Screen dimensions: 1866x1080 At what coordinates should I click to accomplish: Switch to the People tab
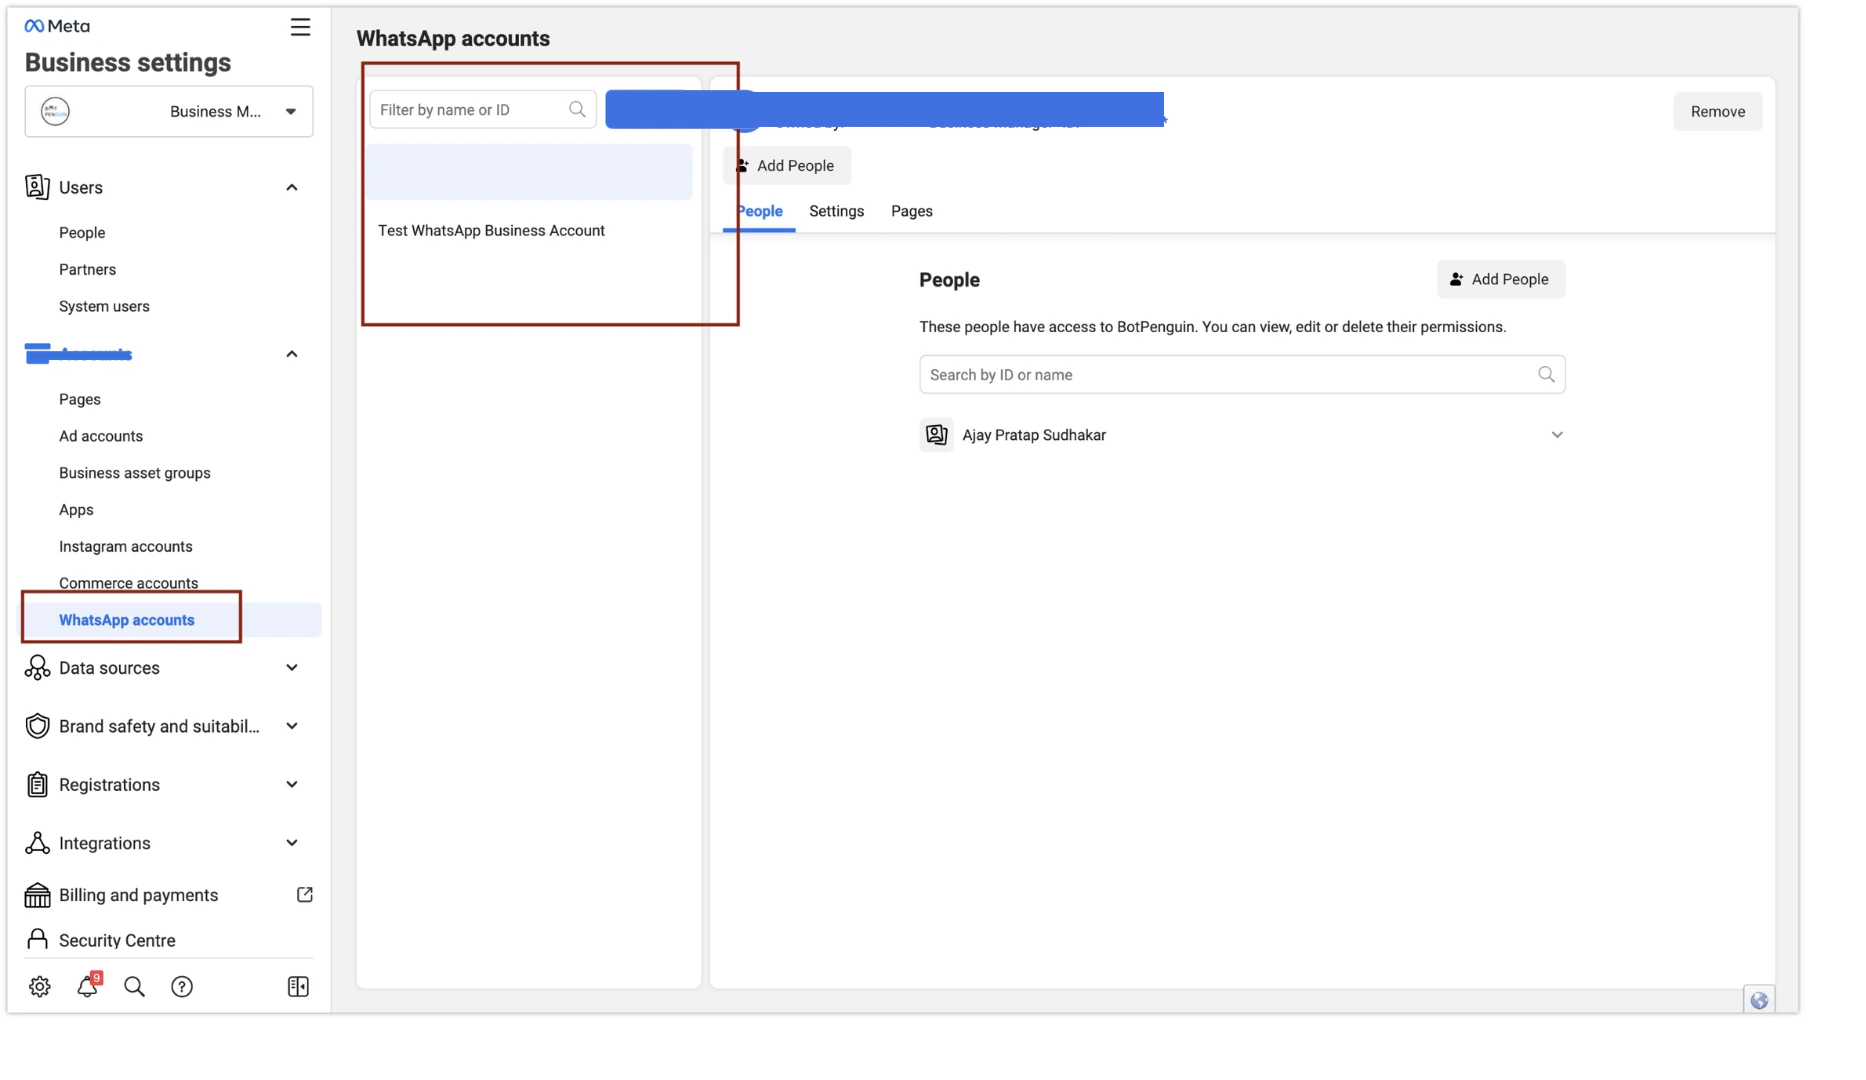click(x=759, y=212)
